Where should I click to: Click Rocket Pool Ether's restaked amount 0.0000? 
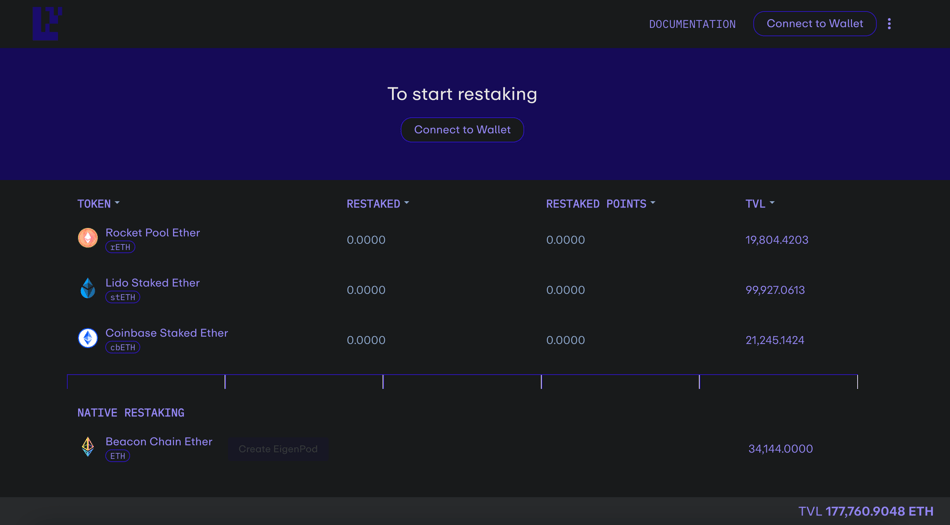tap(366, 240)
